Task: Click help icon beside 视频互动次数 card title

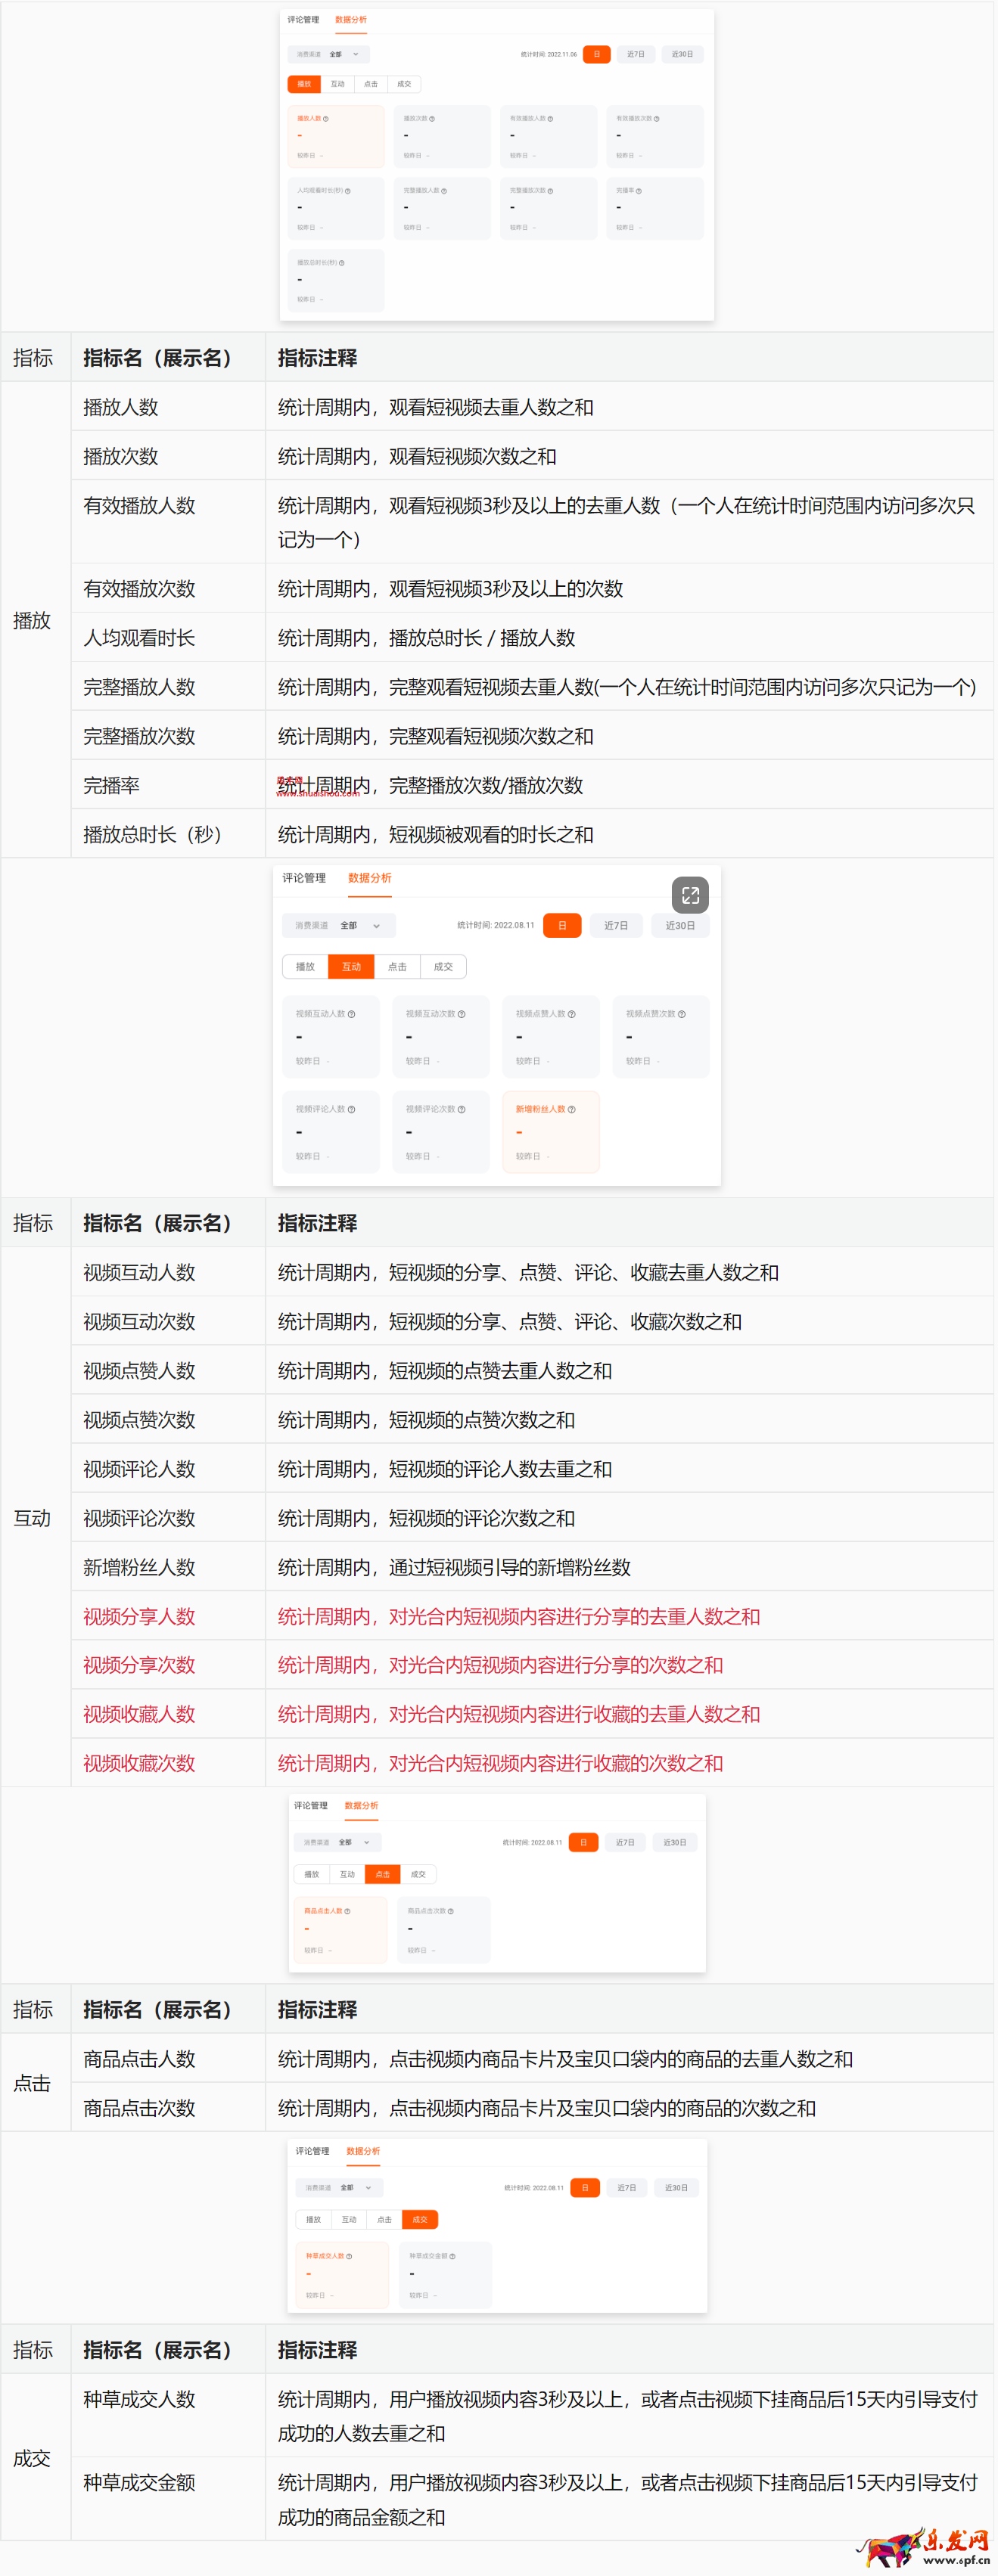Action: tap(461, 1014)
